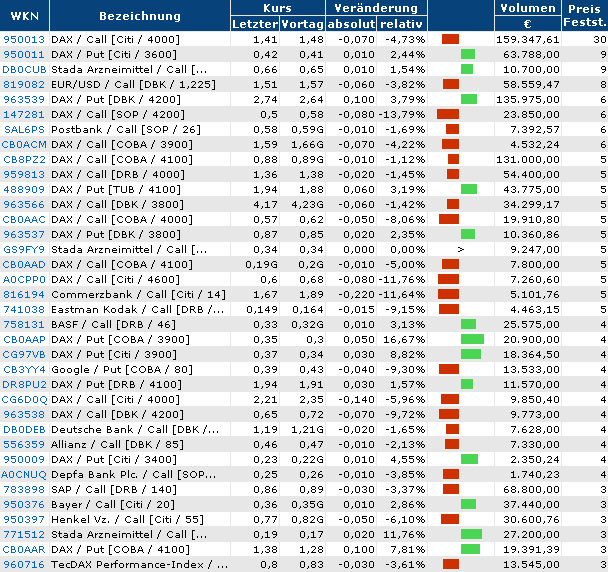The height and width of the screenshot is (572, 608).
Task: Open WKN link CB8PZ2
Action: point(24,160)
